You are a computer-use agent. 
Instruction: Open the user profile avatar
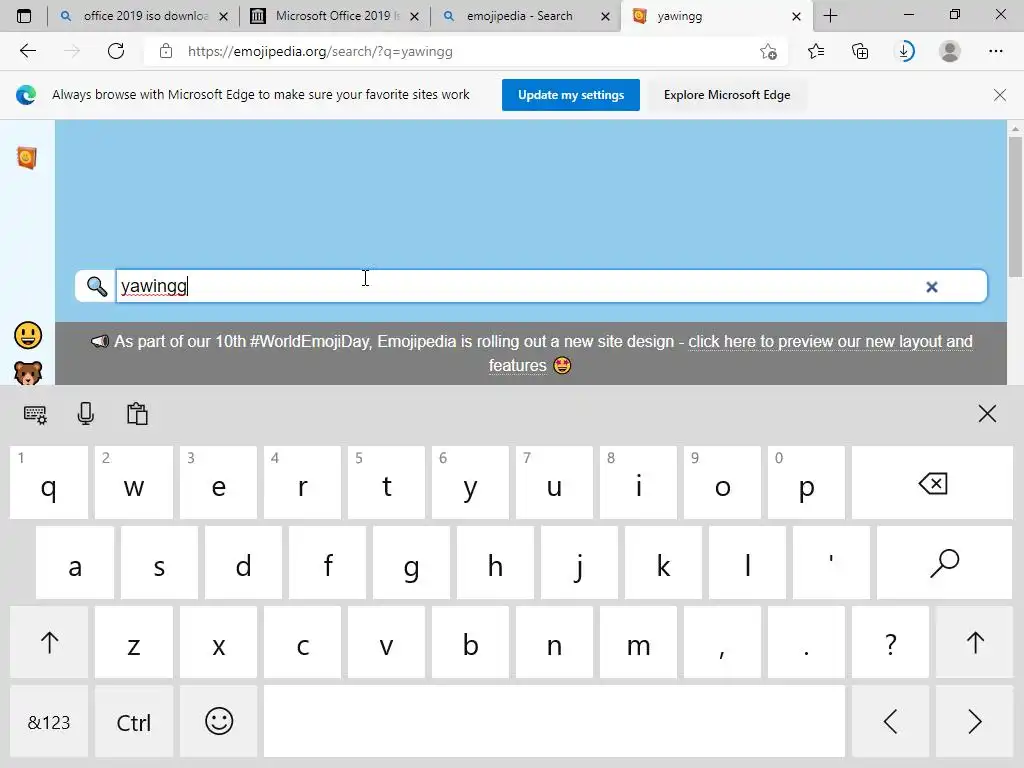(x=950, y=51)
